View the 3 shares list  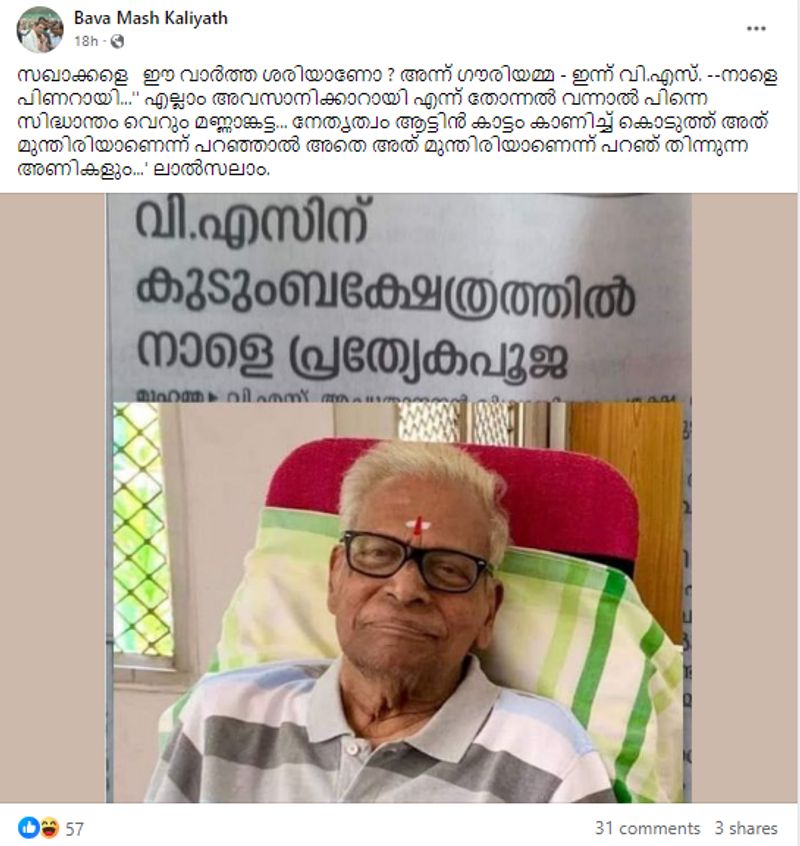pyautogui.click(x=746, y=828)
